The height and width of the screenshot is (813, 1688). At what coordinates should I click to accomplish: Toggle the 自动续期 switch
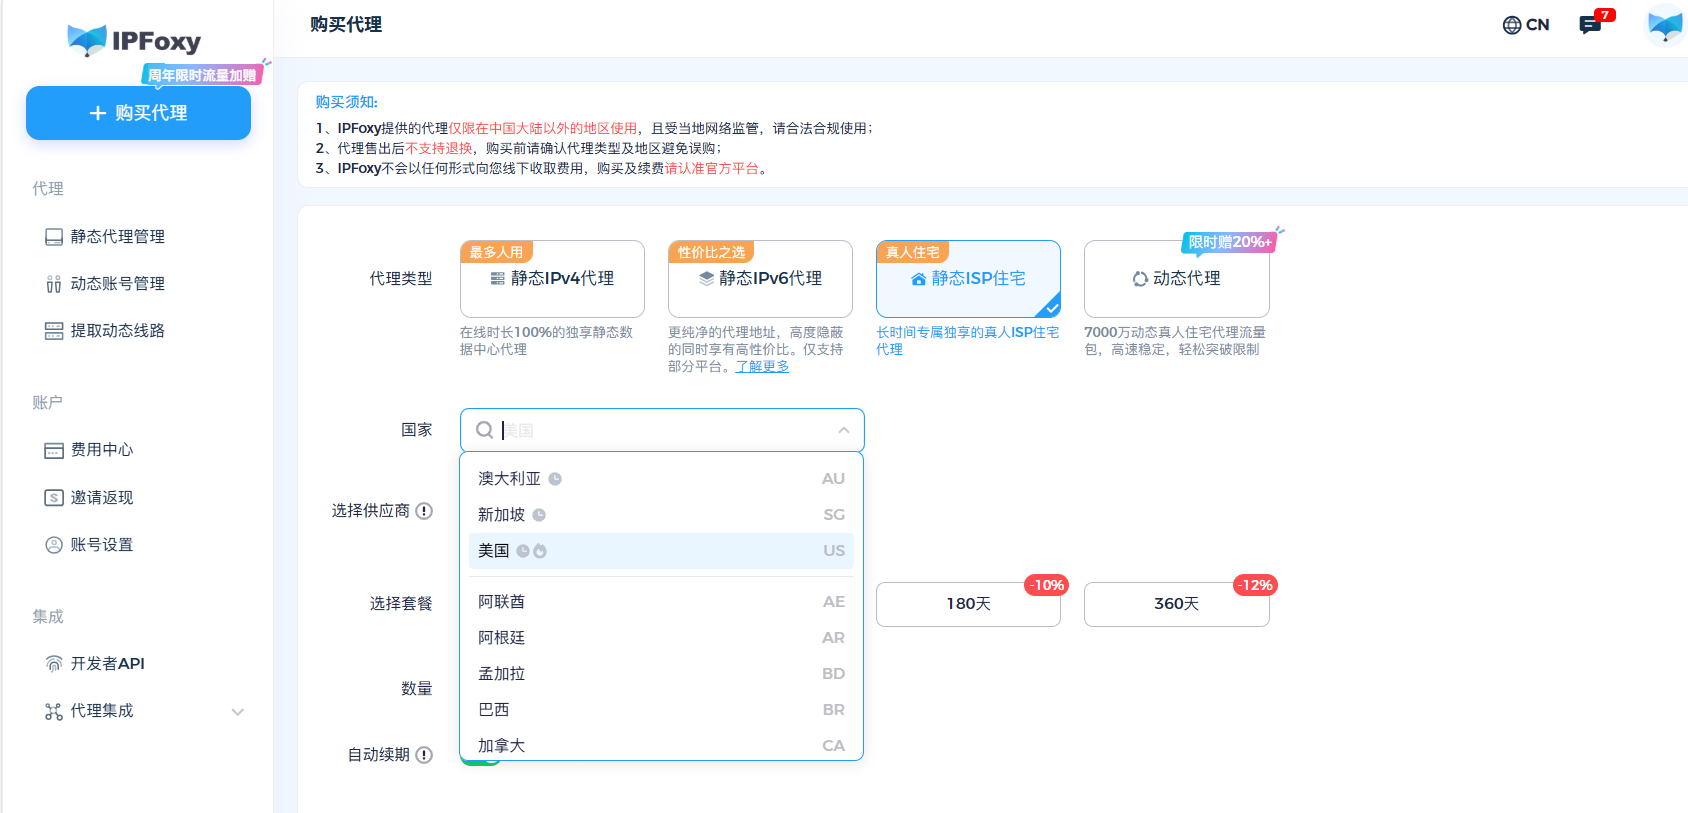pos(480,761)
